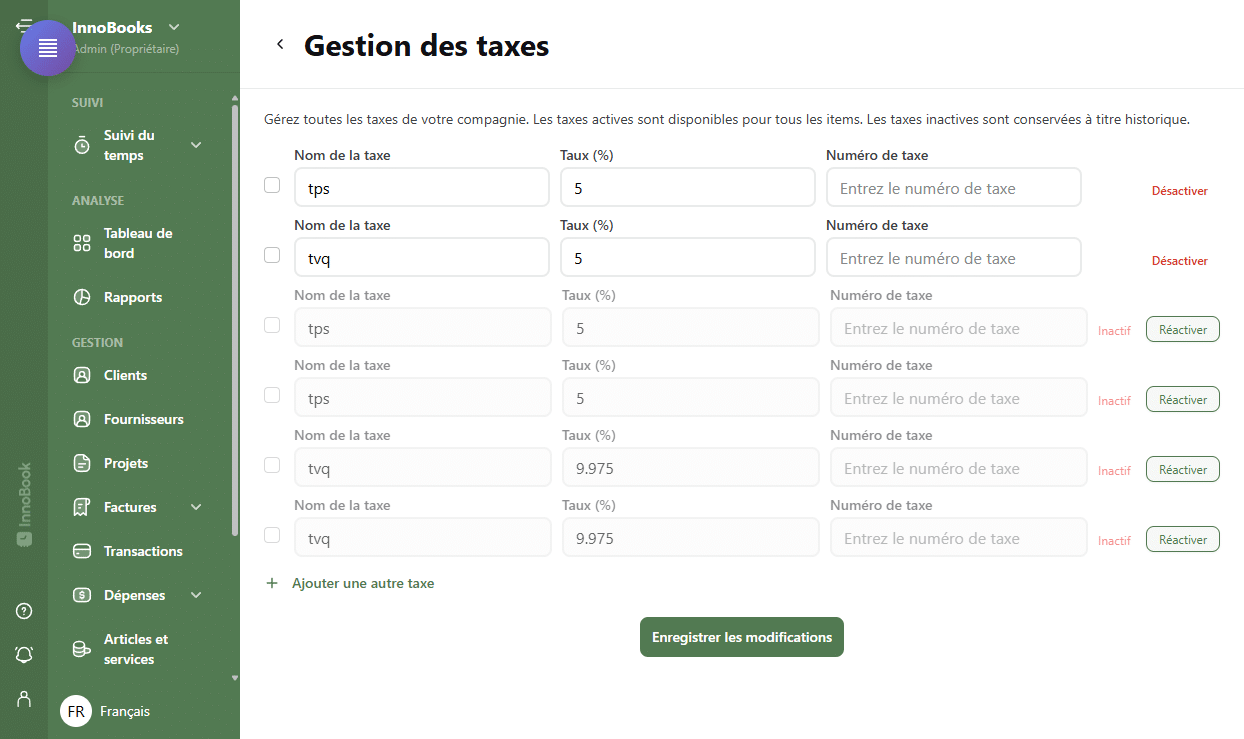Click sidebar scrollbar up arrow
The image size is (1244, 739).
coord(235,99)
